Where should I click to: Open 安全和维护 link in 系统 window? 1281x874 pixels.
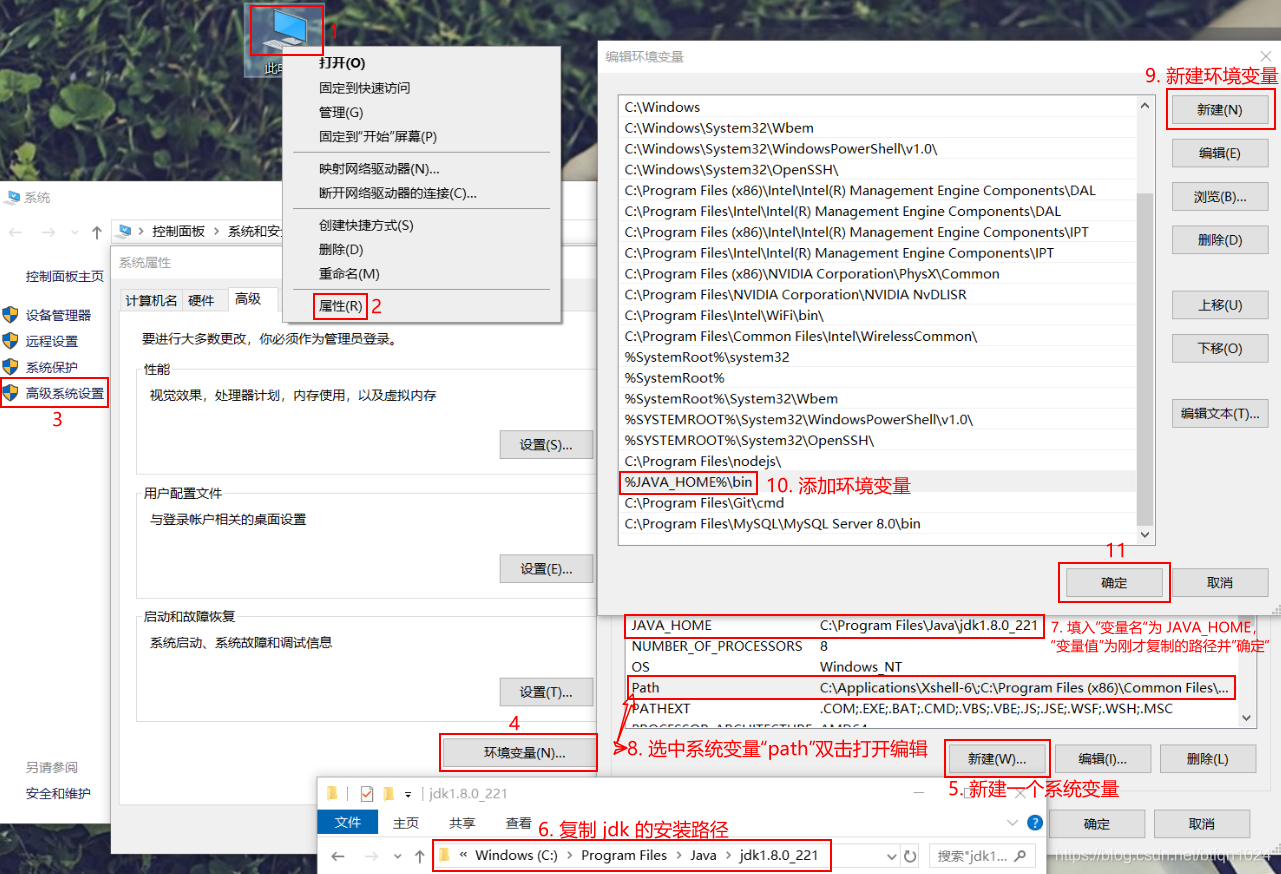[x=58, y=793]
